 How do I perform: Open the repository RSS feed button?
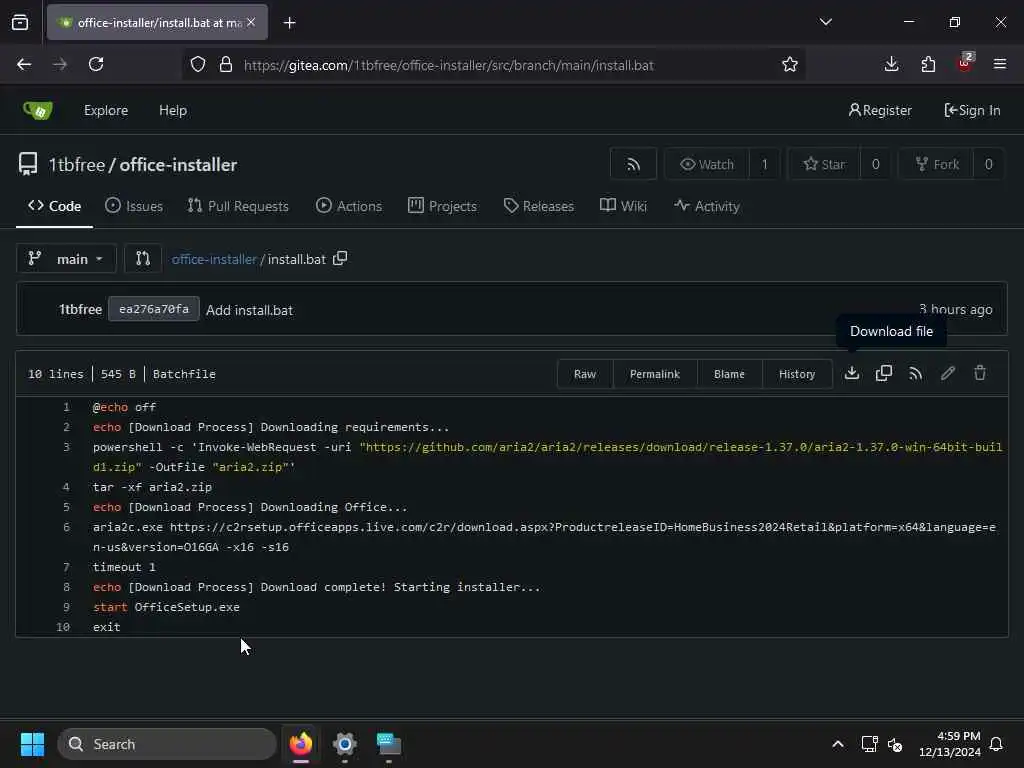click(633, 164)
